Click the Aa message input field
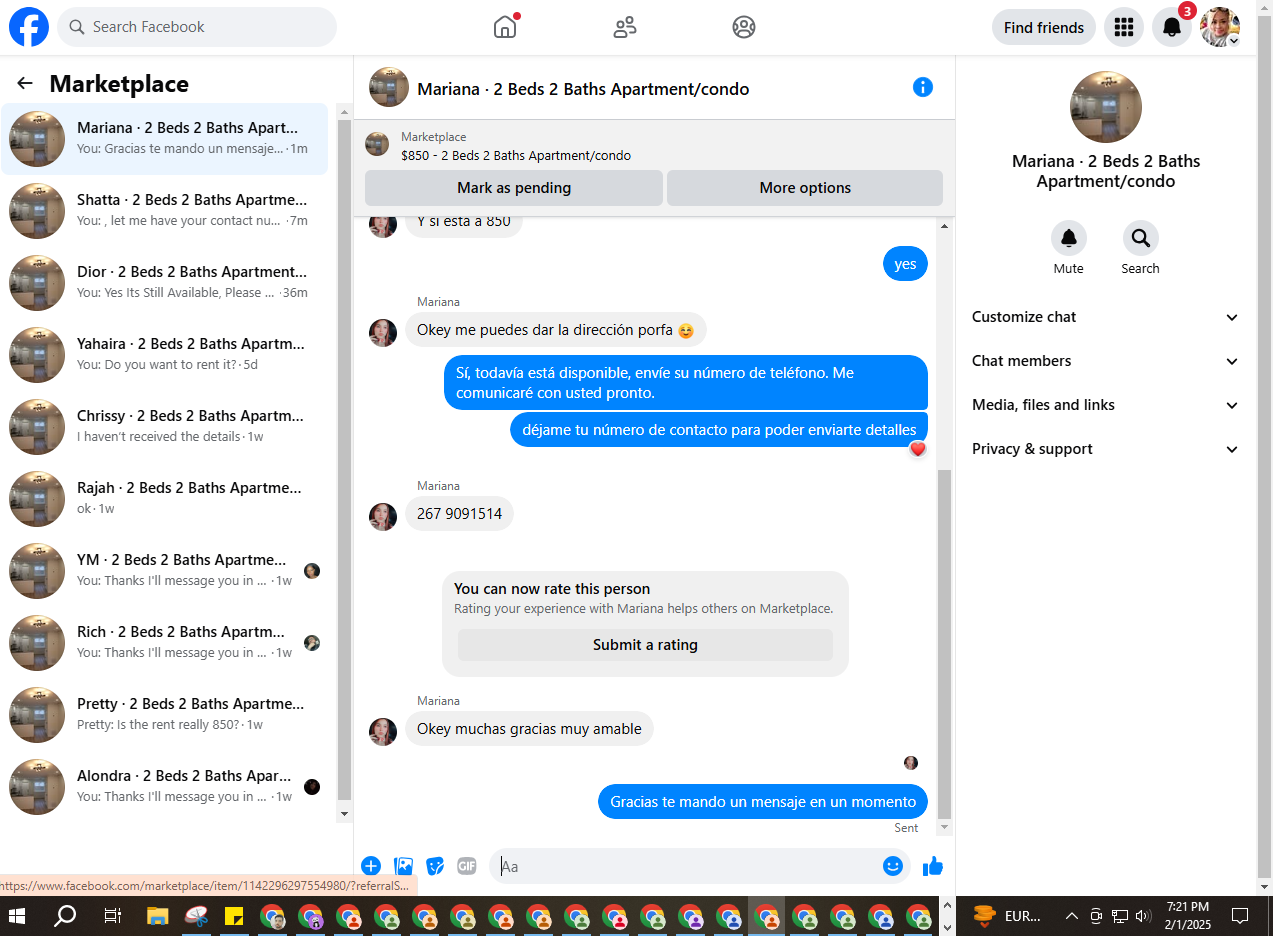This screenshot has width=1273, height=936. [x=687, y=866]
